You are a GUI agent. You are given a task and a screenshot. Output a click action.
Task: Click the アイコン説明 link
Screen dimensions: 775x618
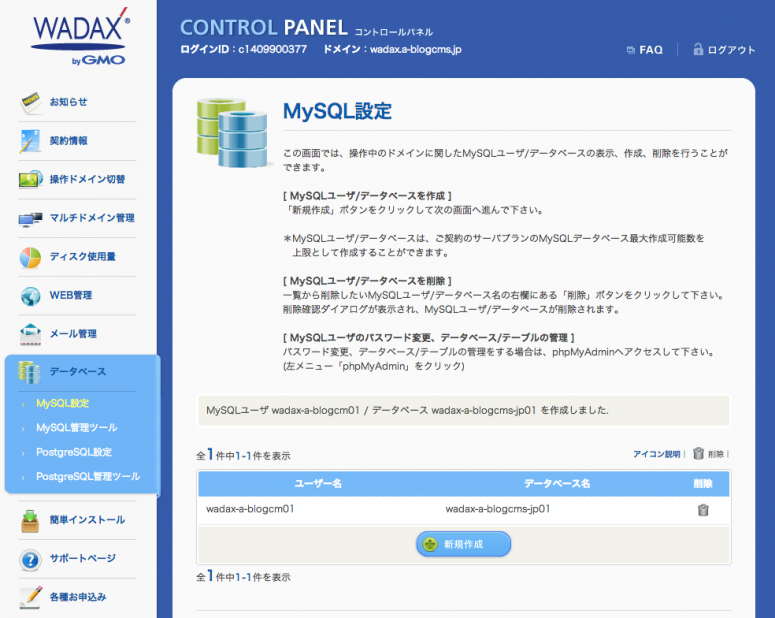pos(655,454)
